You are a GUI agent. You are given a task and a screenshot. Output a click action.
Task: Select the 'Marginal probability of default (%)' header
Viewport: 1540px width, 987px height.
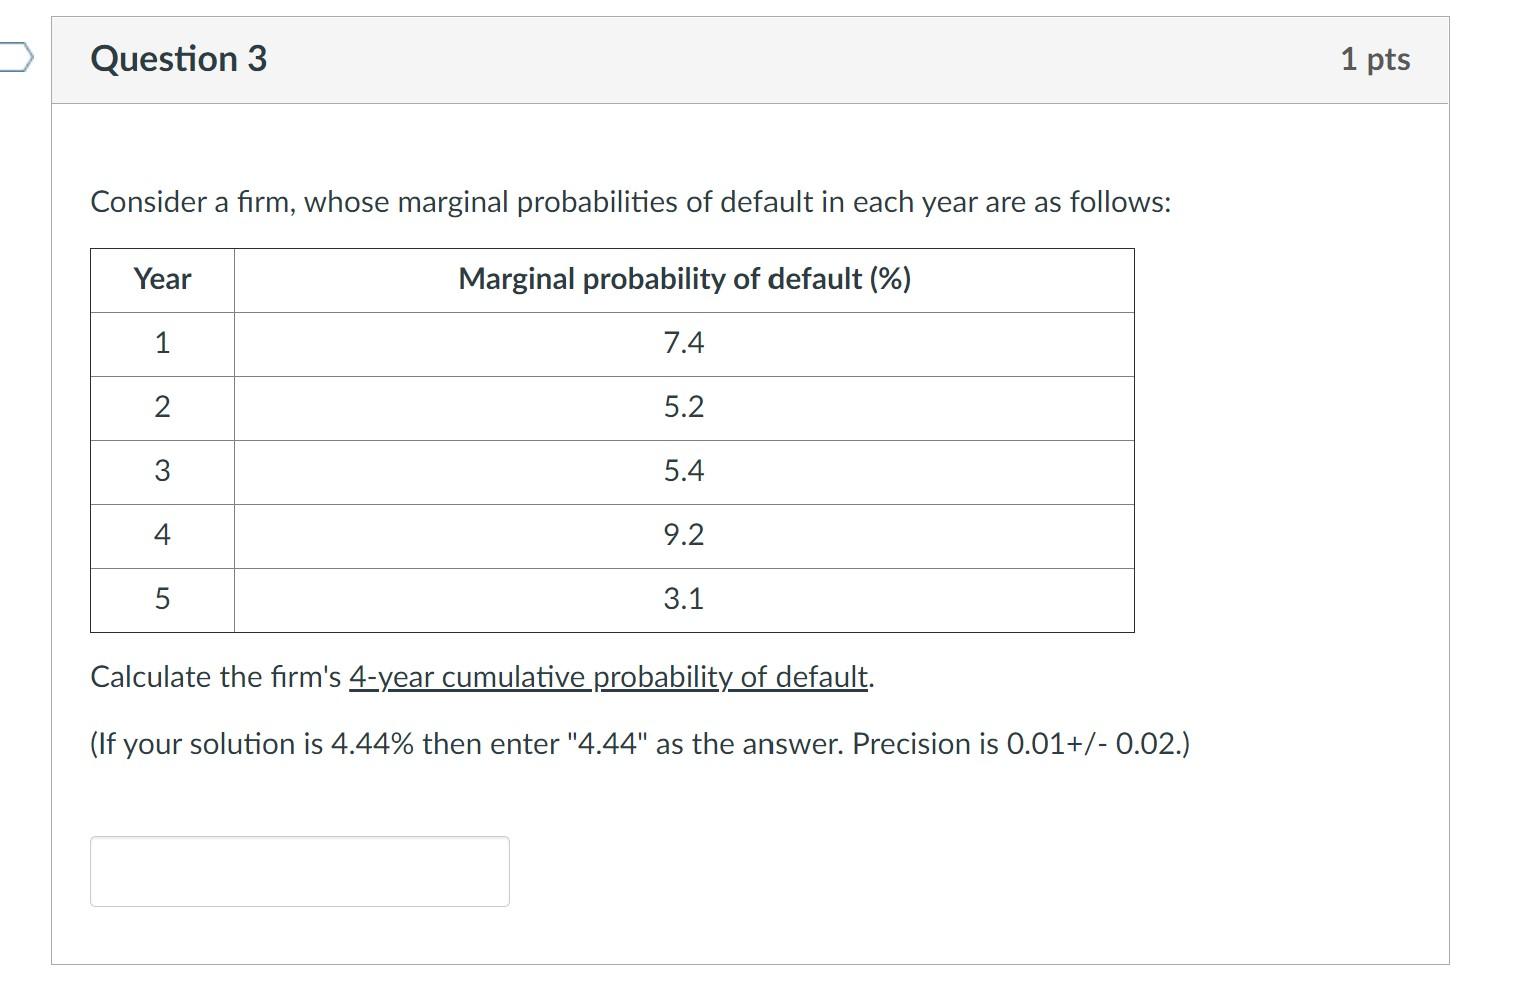pyautogui.click(x=685, y=280)
